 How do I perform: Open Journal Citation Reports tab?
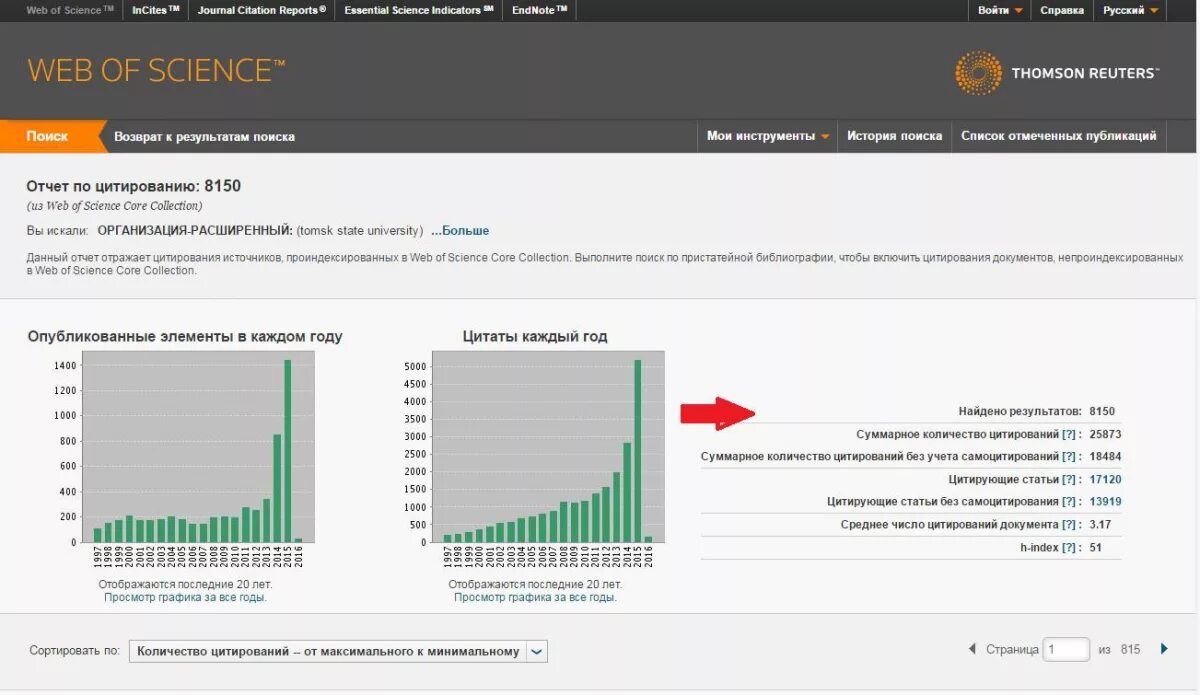(x=262, y=10)
